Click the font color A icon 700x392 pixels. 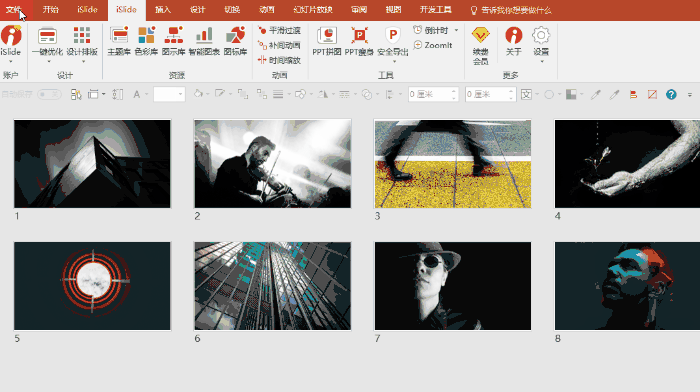point(137,94)
